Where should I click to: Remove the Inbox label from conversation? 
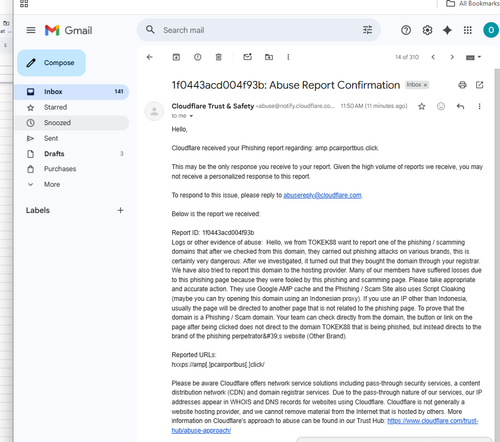[425, 85]
